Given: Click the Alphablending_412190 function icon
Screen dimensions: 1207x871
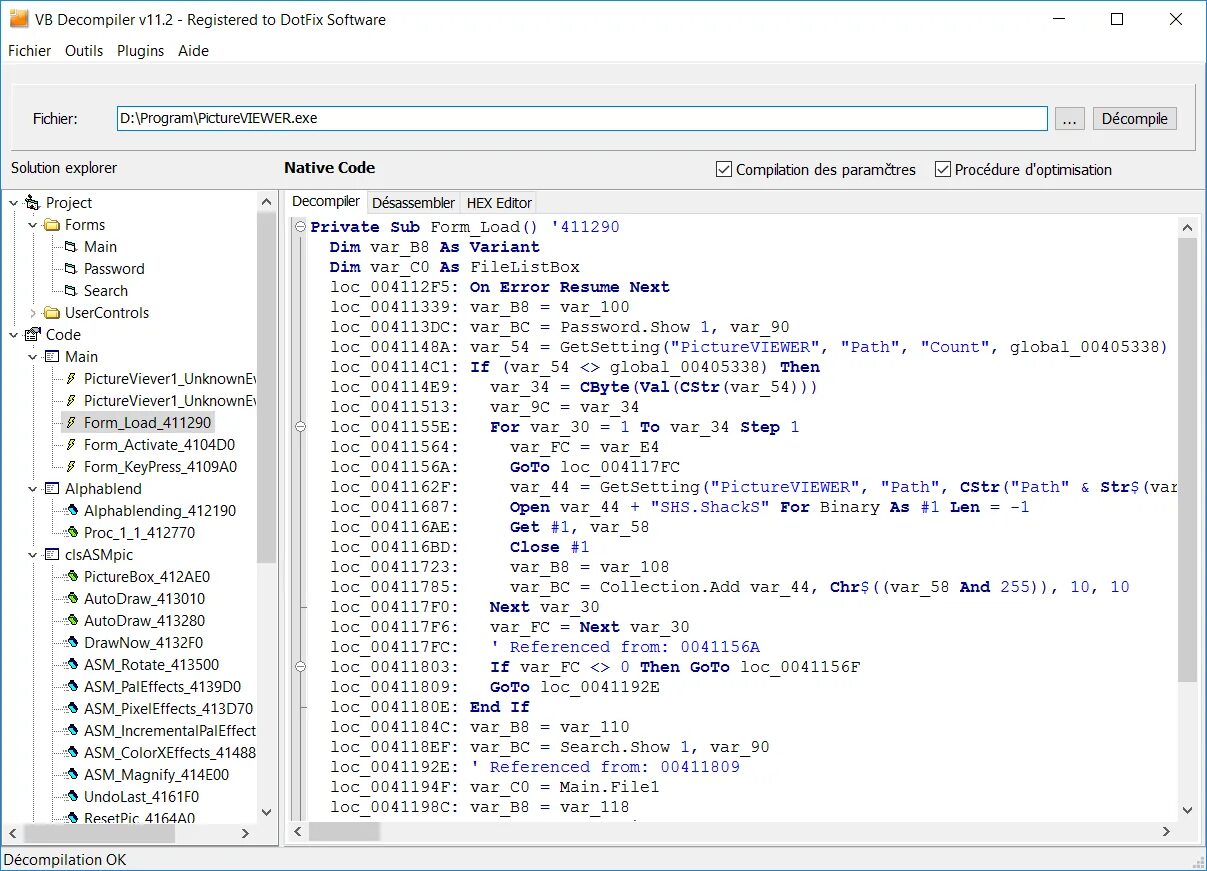Looking at the screenshot, I should point(71,511).
